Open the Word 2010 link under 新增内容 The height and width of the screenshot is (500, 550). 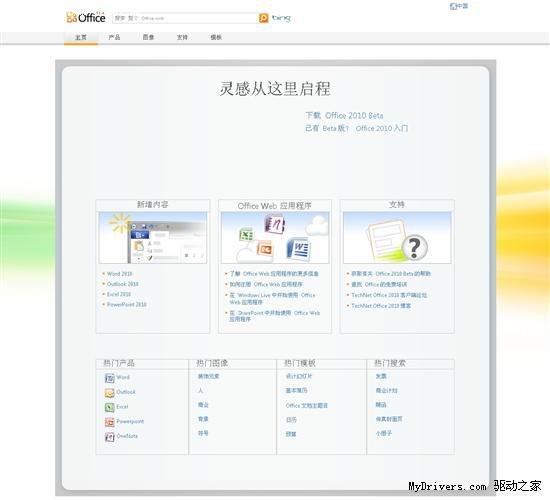120,274
